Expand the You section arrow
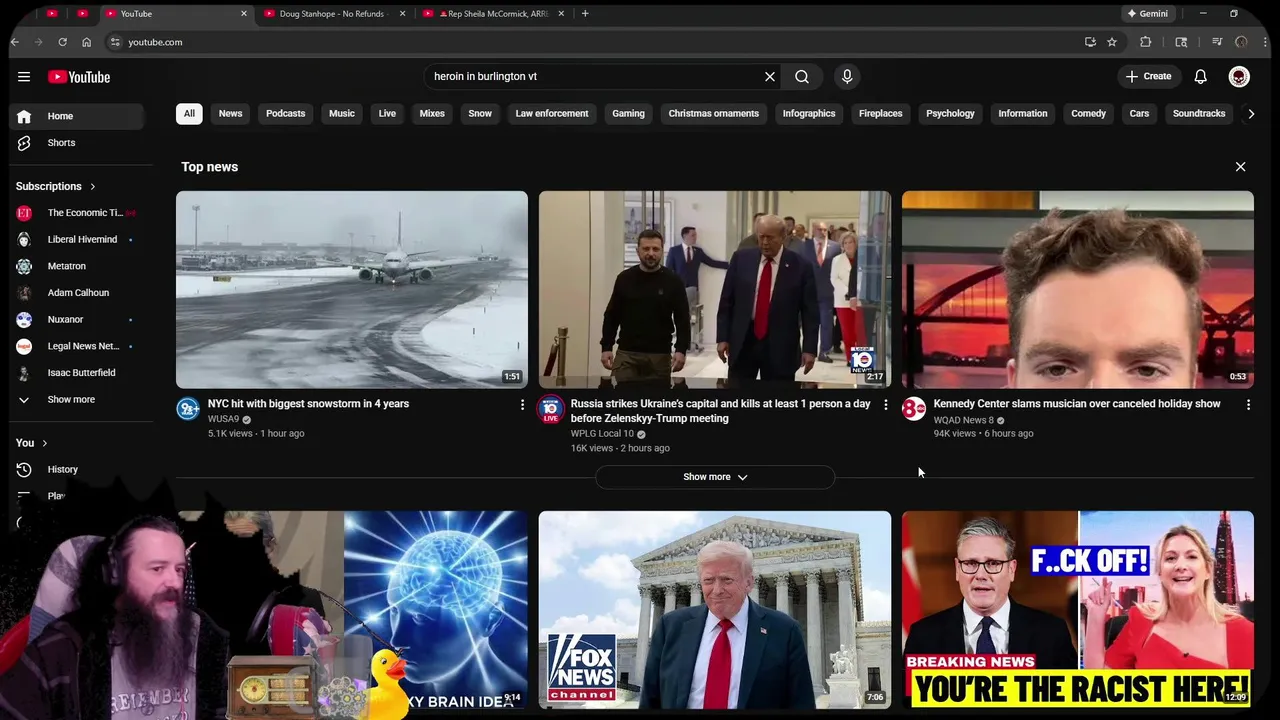This screenshot has width=1280, height=720. (45, 443)
